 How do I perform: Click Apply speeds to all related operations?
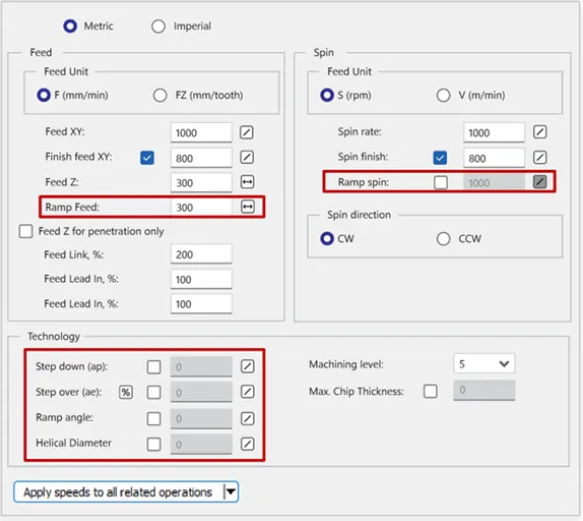(118, 492)
